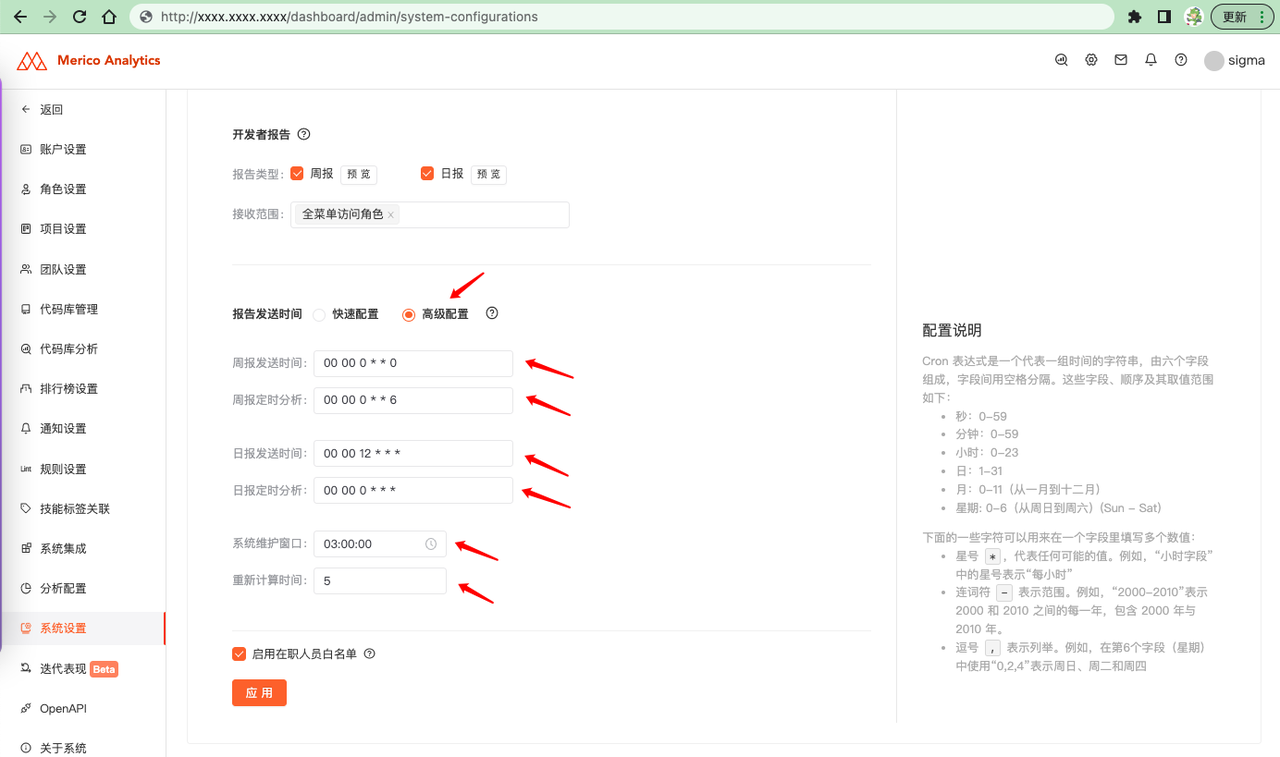Toggle the browser side panel icon
Image resolution: width=1280 pixels, height=757 pixels.
click(x=1164, y=17)
